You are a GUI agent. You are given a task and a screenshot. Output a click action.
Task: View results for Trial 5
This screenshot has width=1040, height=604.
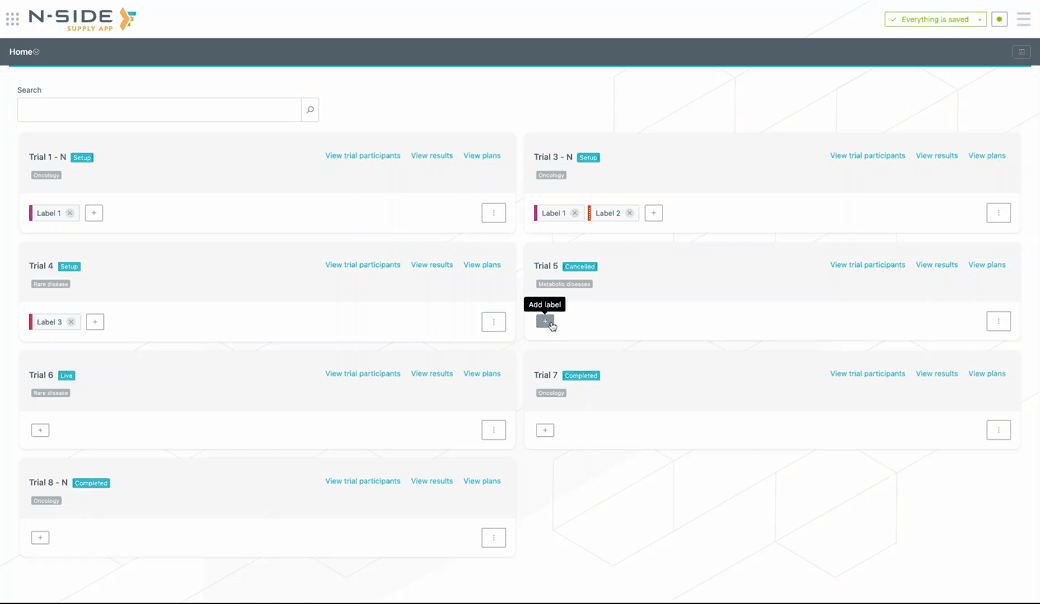point(936,265)
